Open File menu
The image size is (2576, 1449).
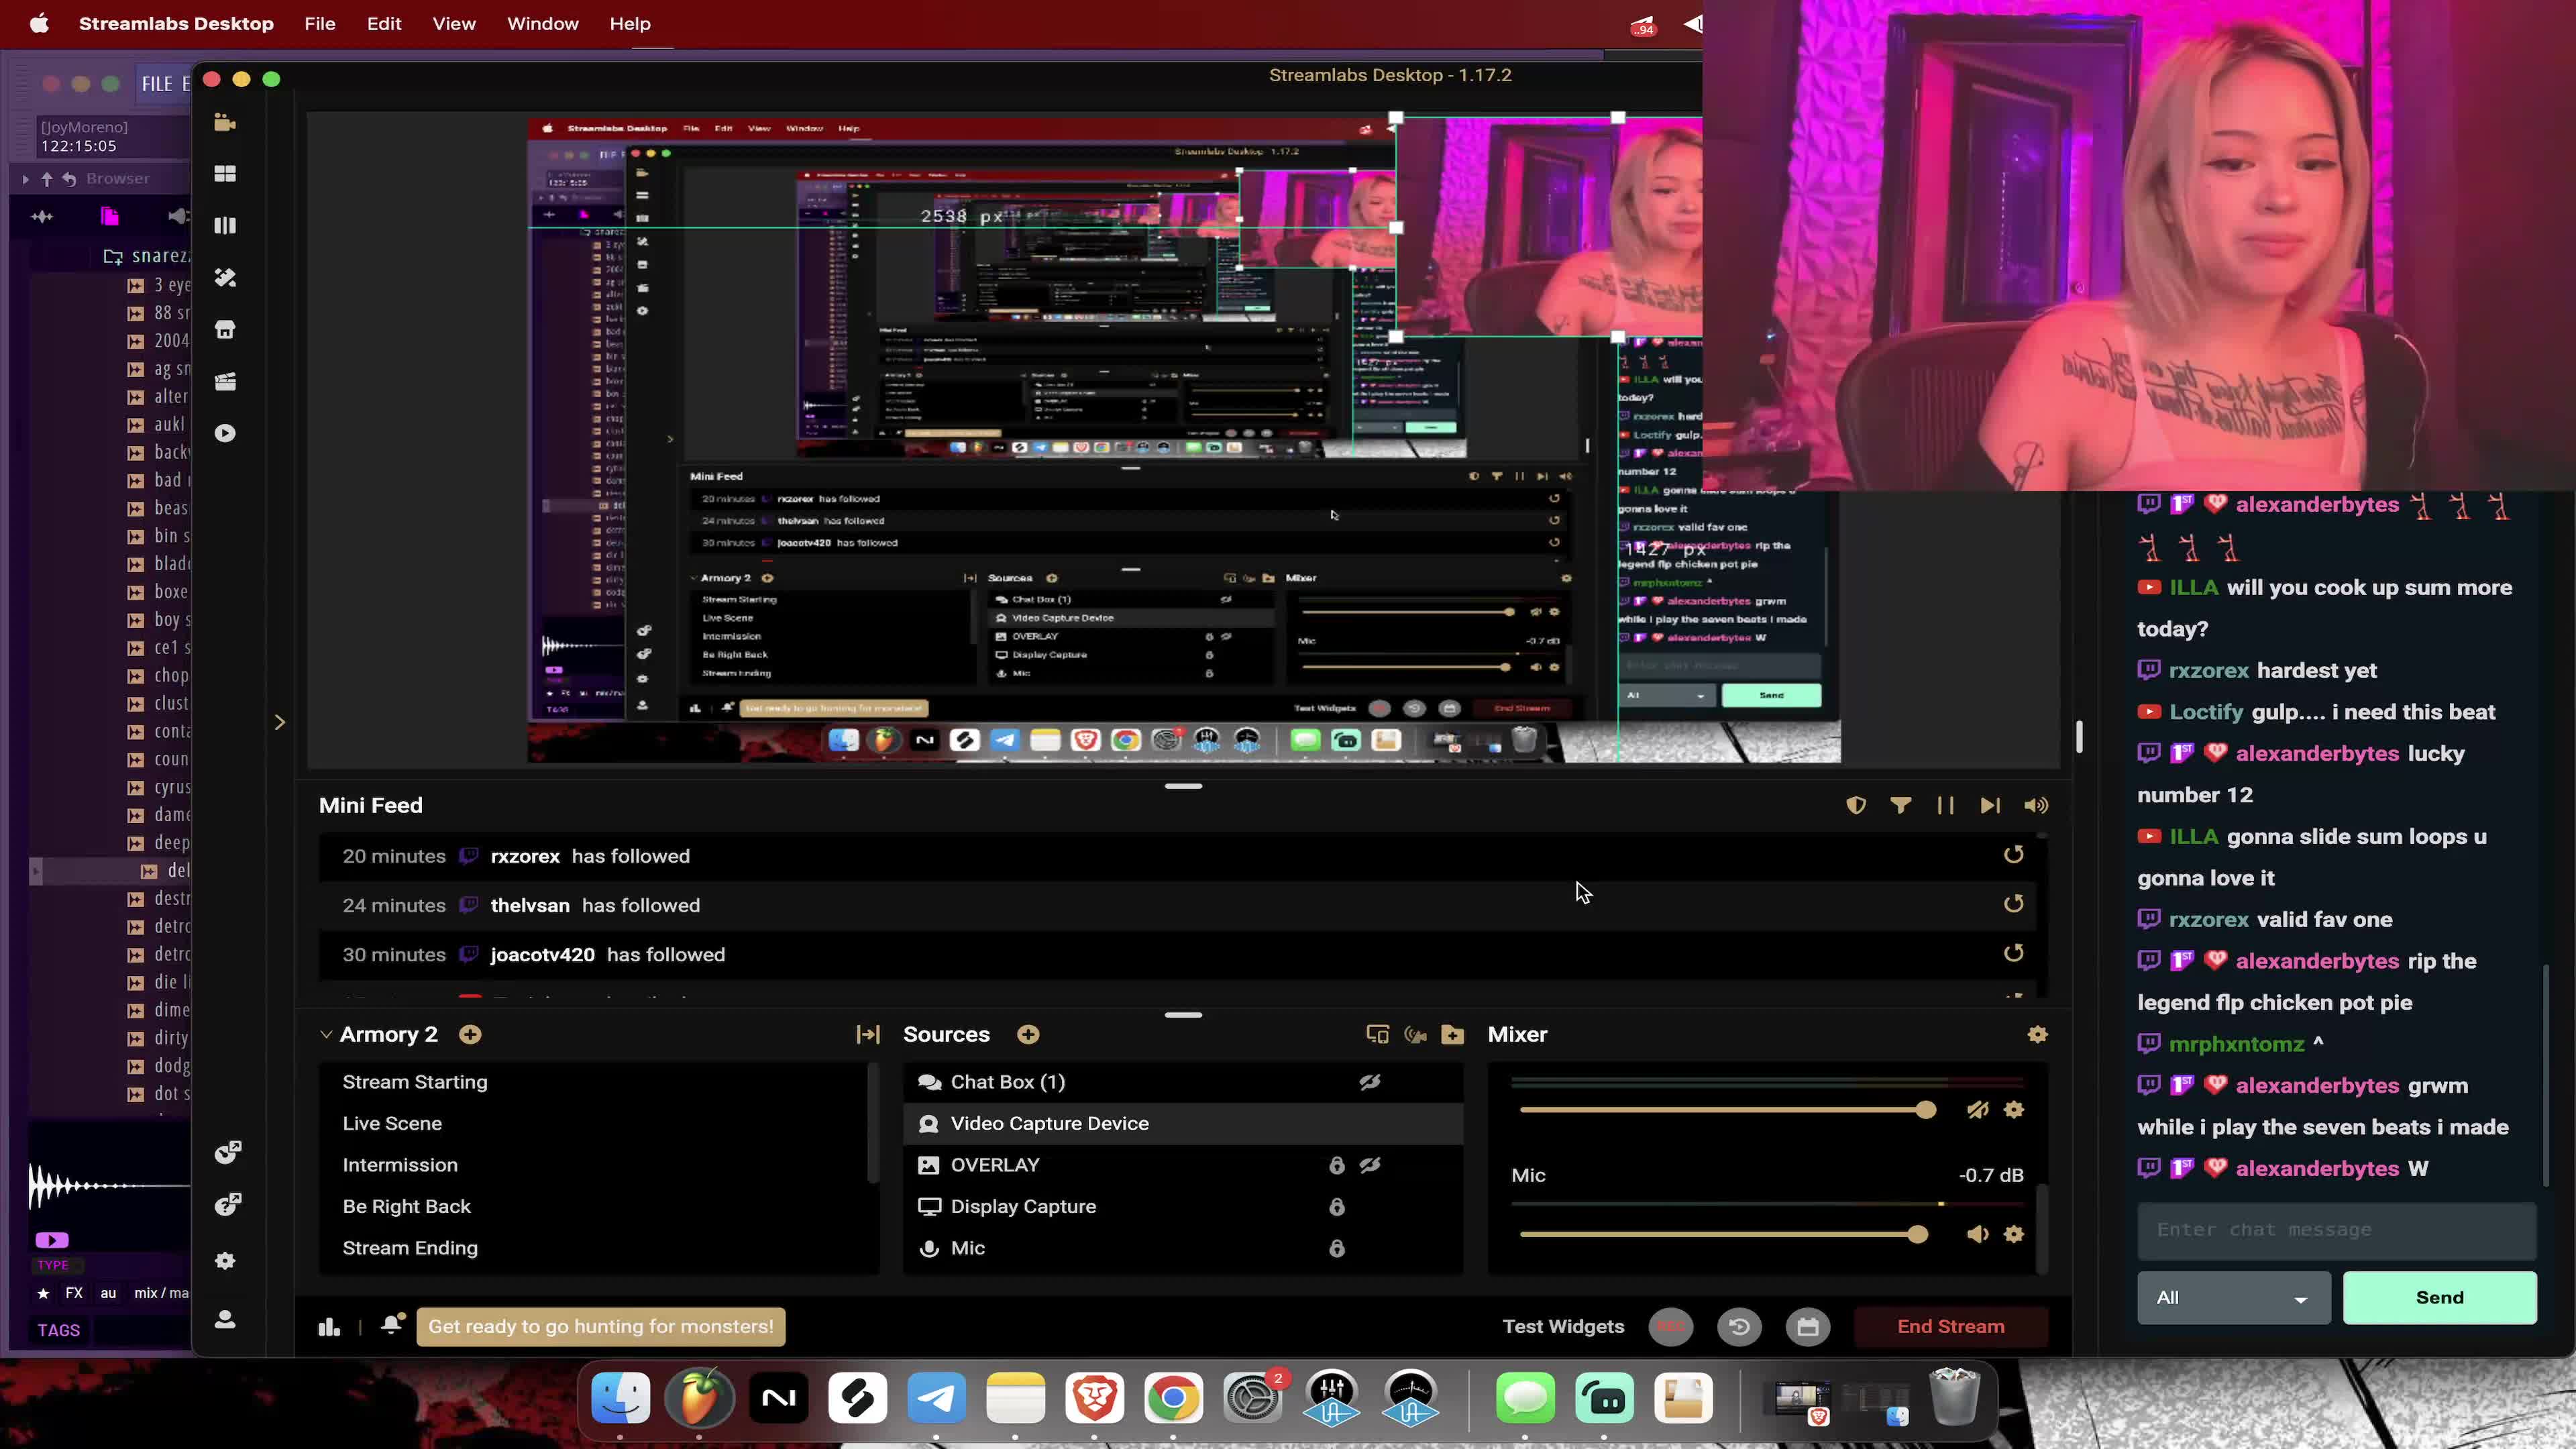(320, 23)
